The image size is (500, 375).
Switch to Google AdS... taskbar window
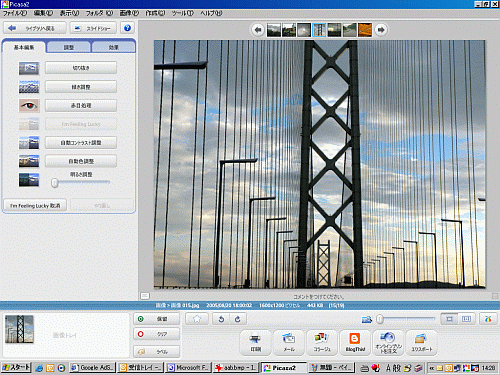[x=93, y=368]
